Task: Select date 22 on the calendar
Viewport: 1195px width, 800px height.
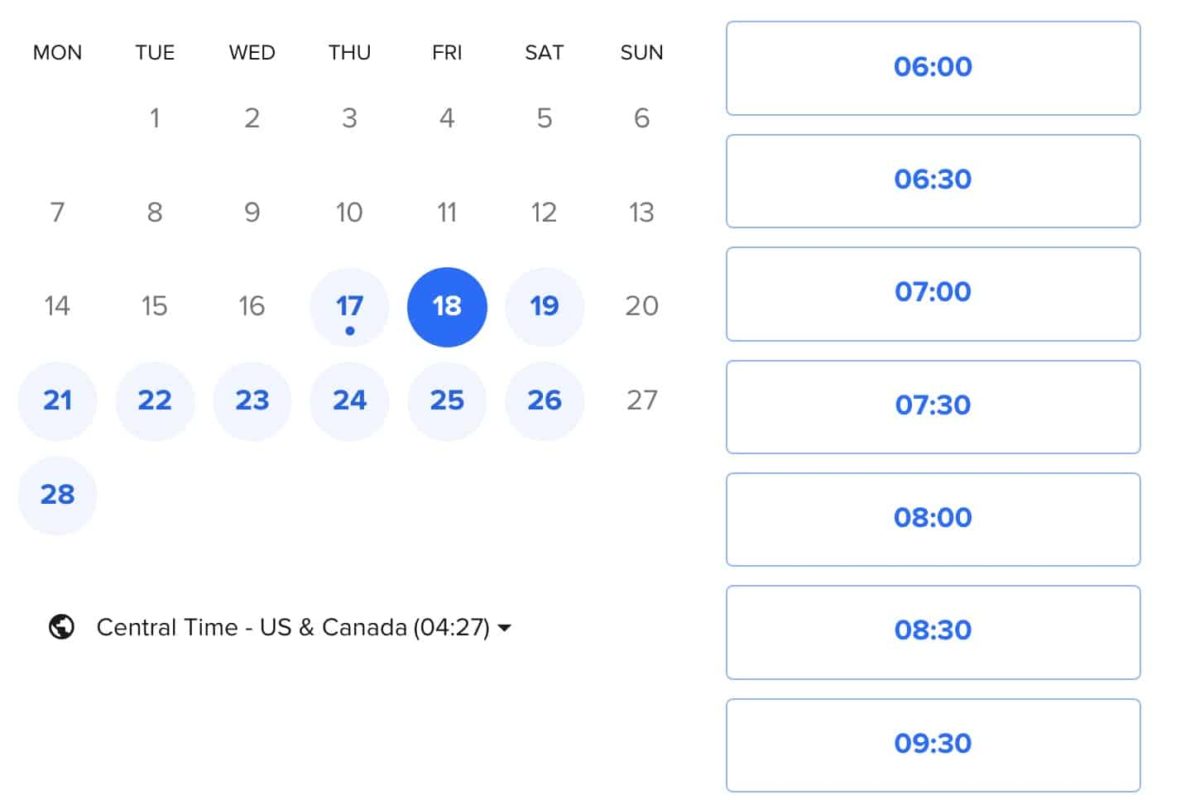Action: click(155, 401)
